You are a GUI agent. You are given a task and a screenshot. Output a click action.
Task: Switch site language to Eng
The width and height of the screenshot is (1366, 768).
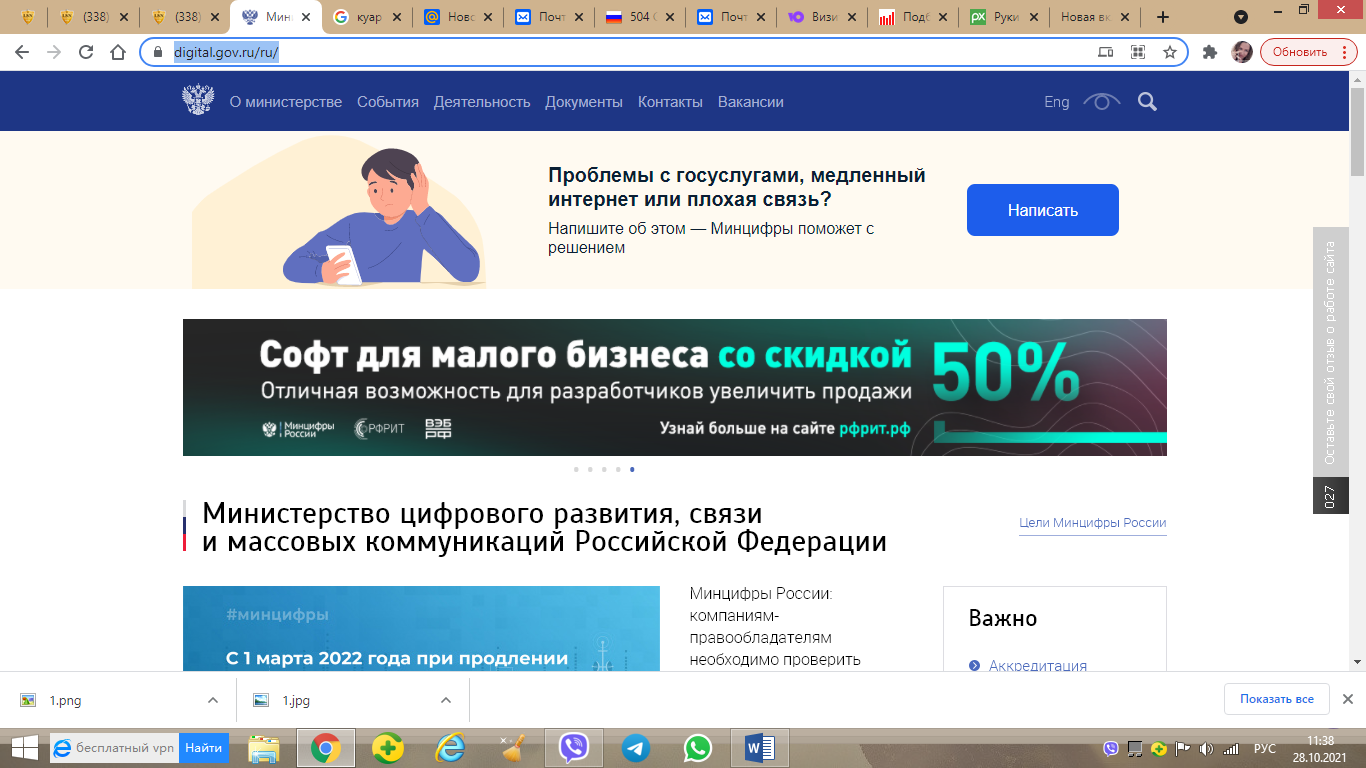[1057, 102]
